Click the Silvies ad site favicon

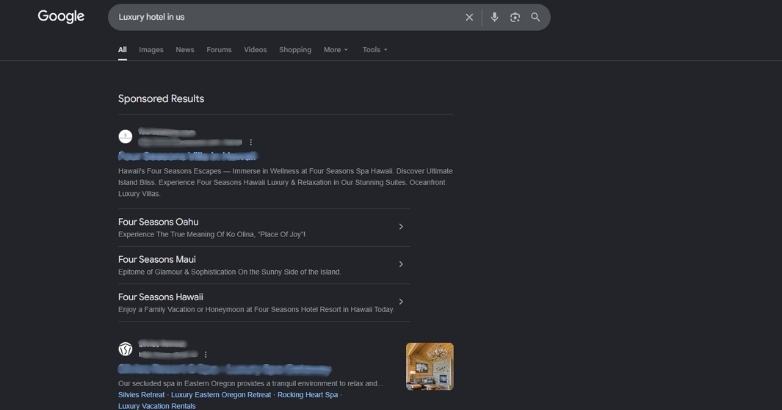[125, 349]
